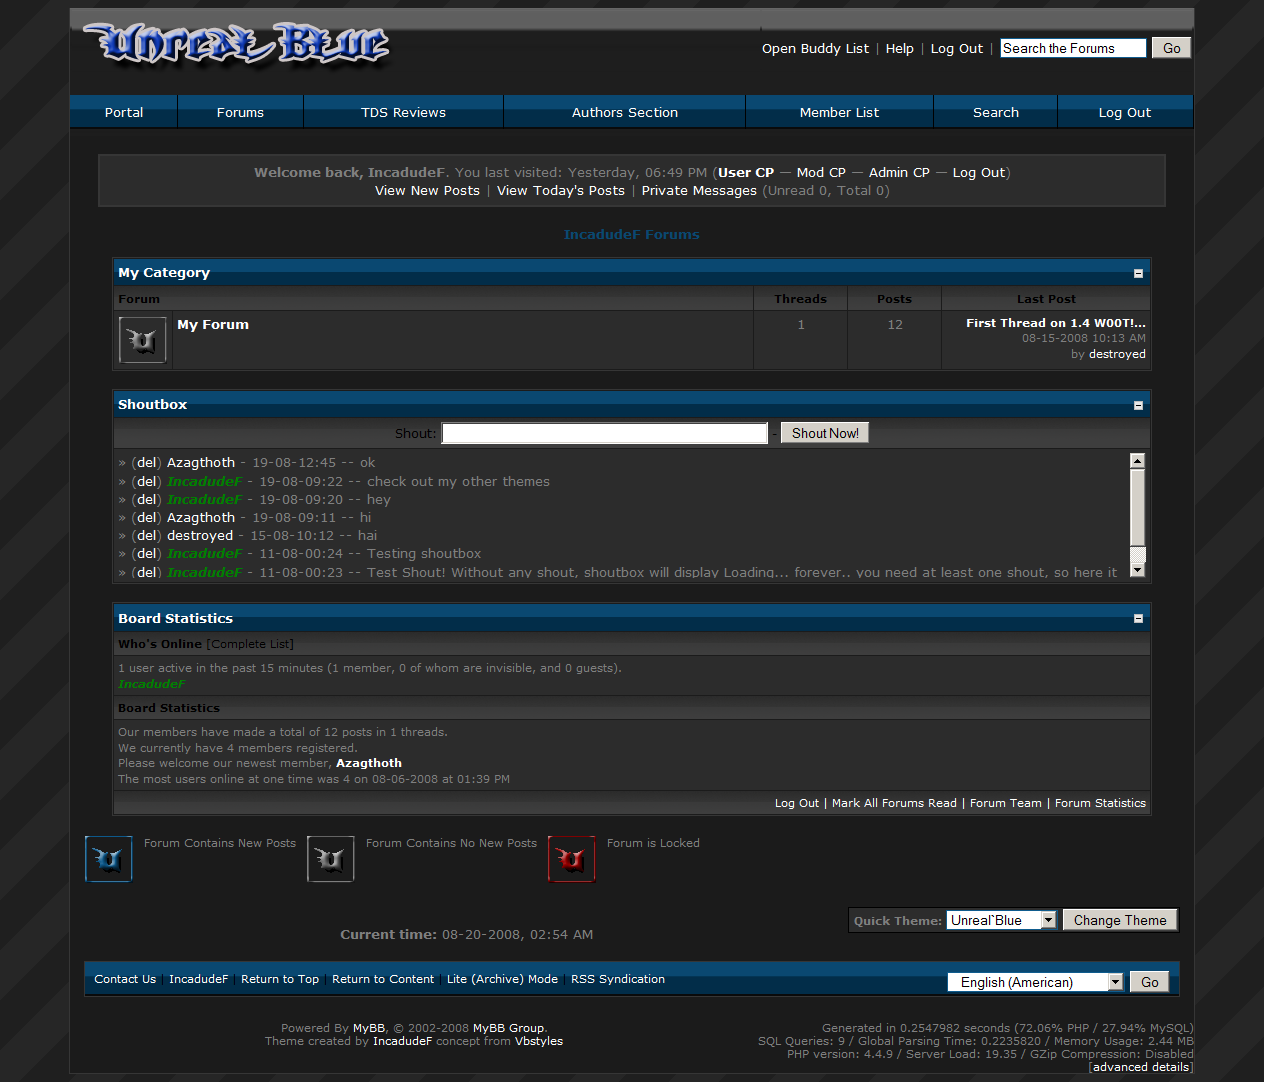
Task: Click Log Out in the navigation bar
Action: point(1125,112)
